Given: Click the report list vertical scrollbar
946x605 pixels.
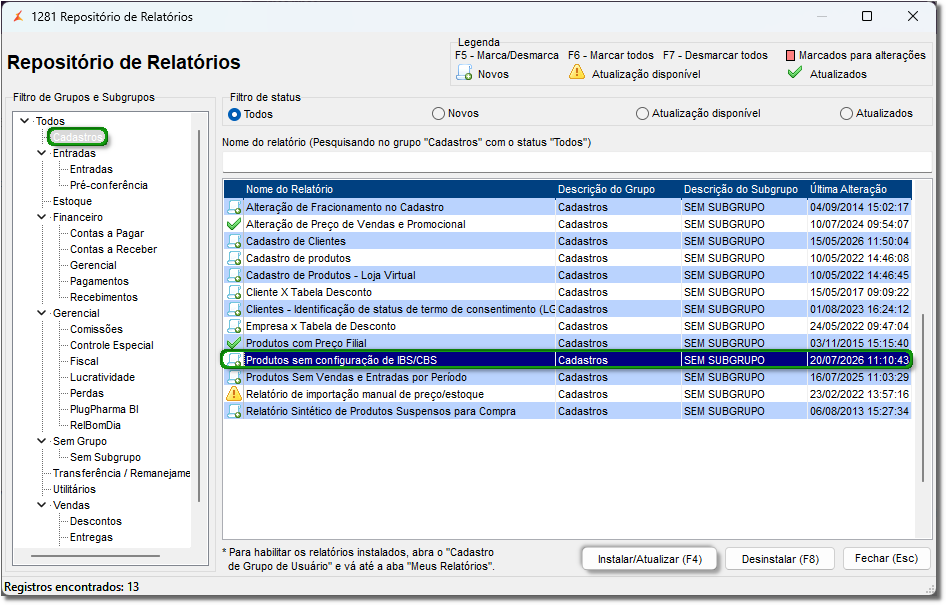Looking at the screenshot, I should [x=923, y=398].
